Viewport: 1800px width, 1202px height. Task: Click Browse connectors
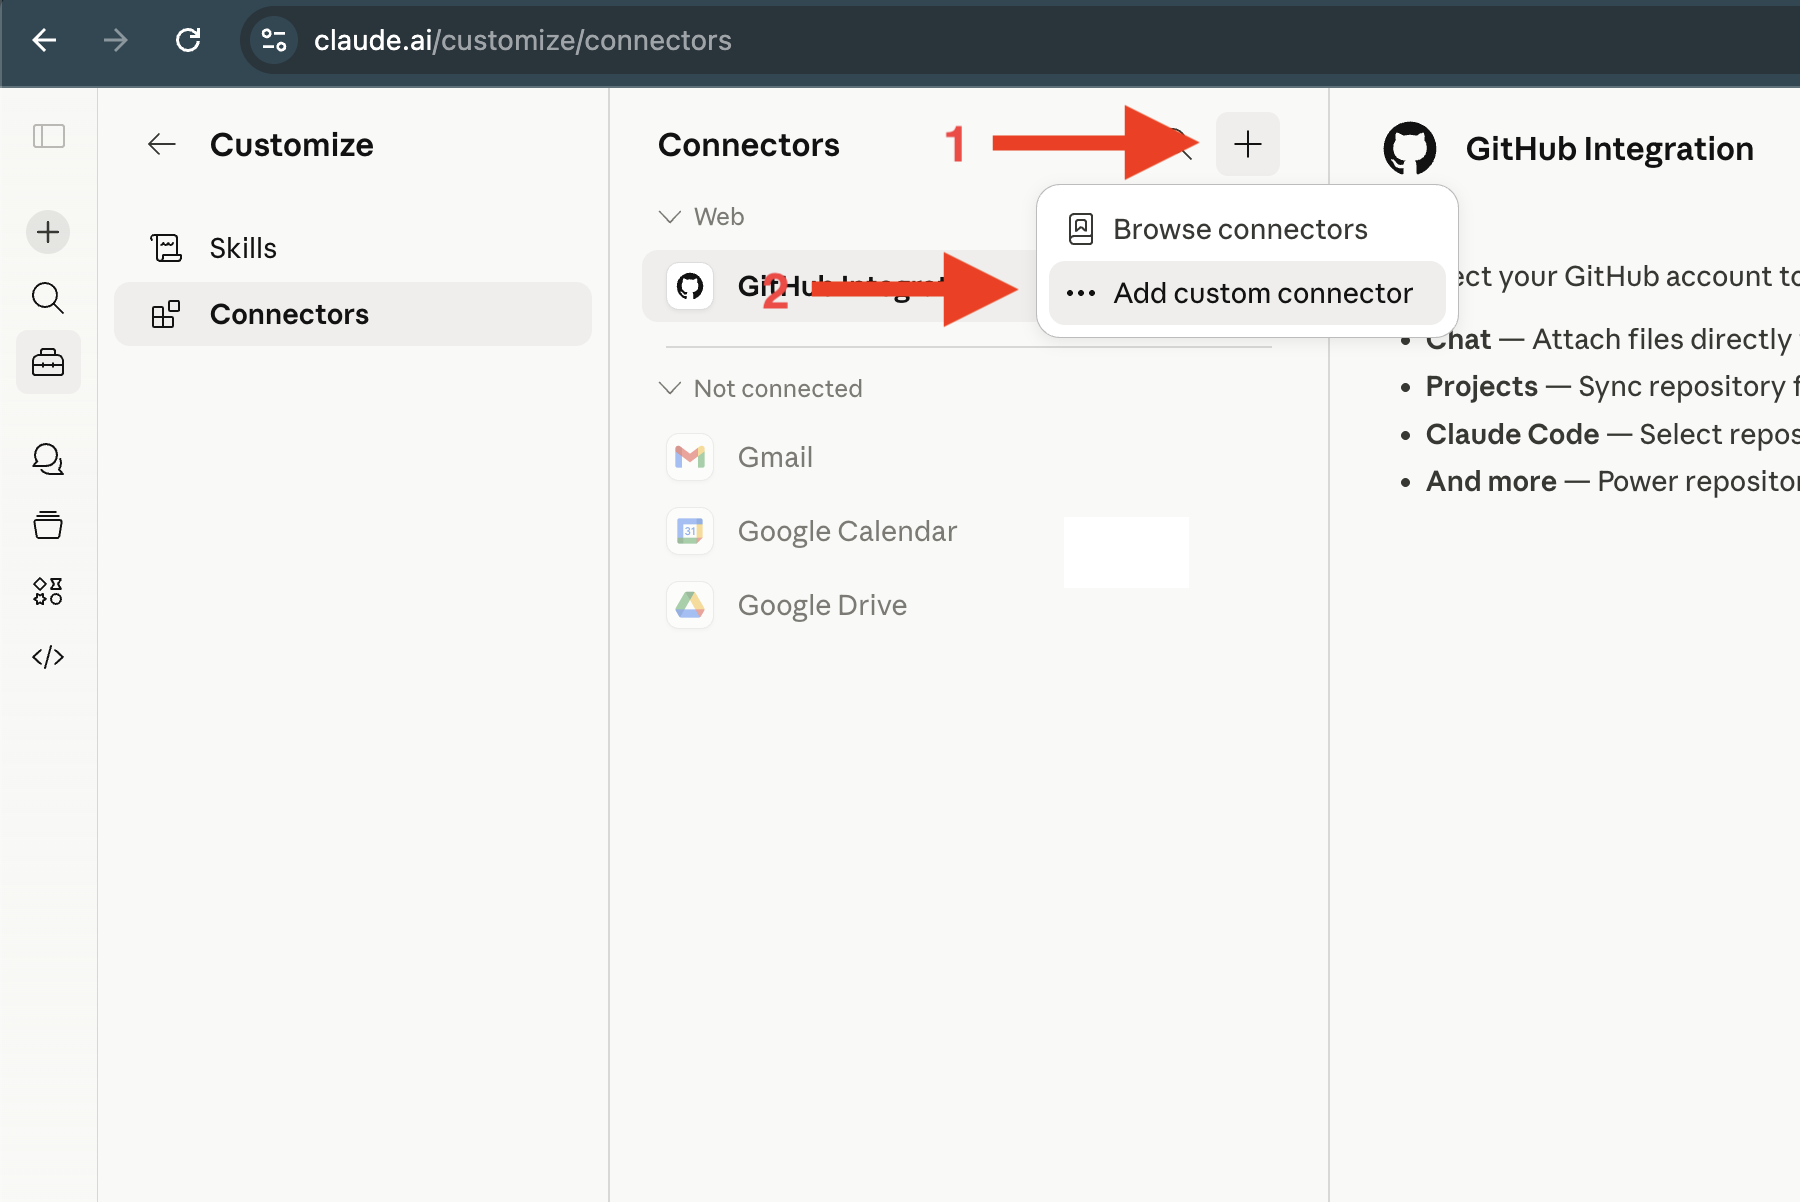tap(1240, 228)
